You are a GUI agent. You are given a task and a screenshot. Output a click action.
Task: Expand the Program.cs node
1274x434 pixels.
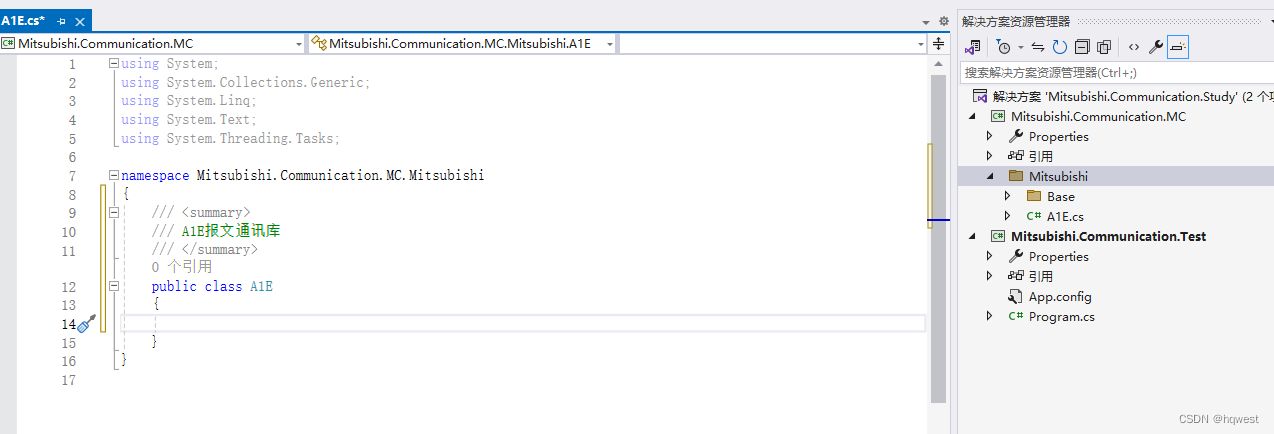(x=990, y=317)
